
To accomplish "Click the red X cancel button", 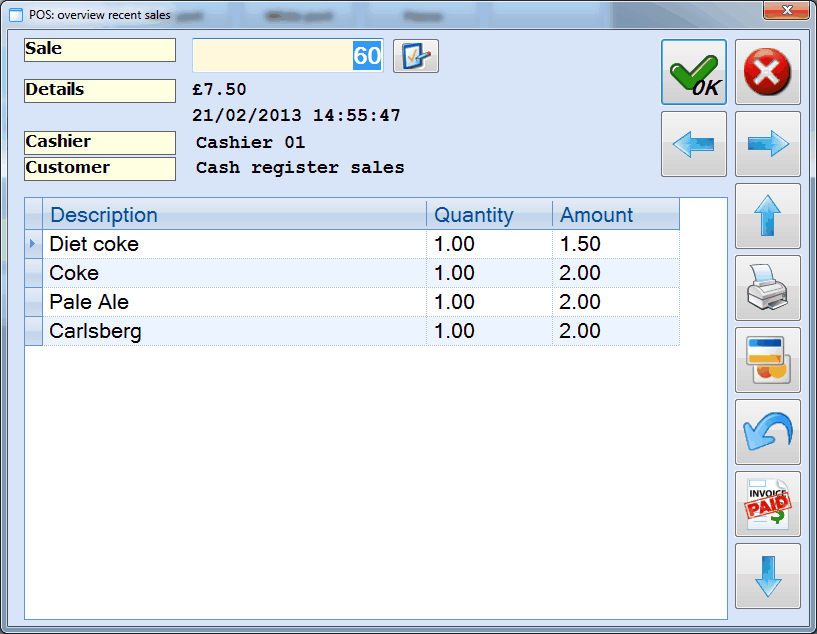I will (x=767, y=72).
